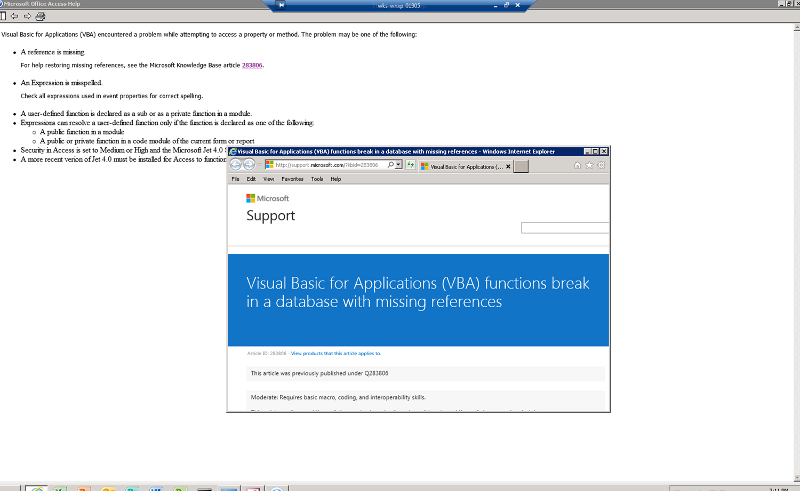Click the search magnifier in IE address bar

[390, 165]
